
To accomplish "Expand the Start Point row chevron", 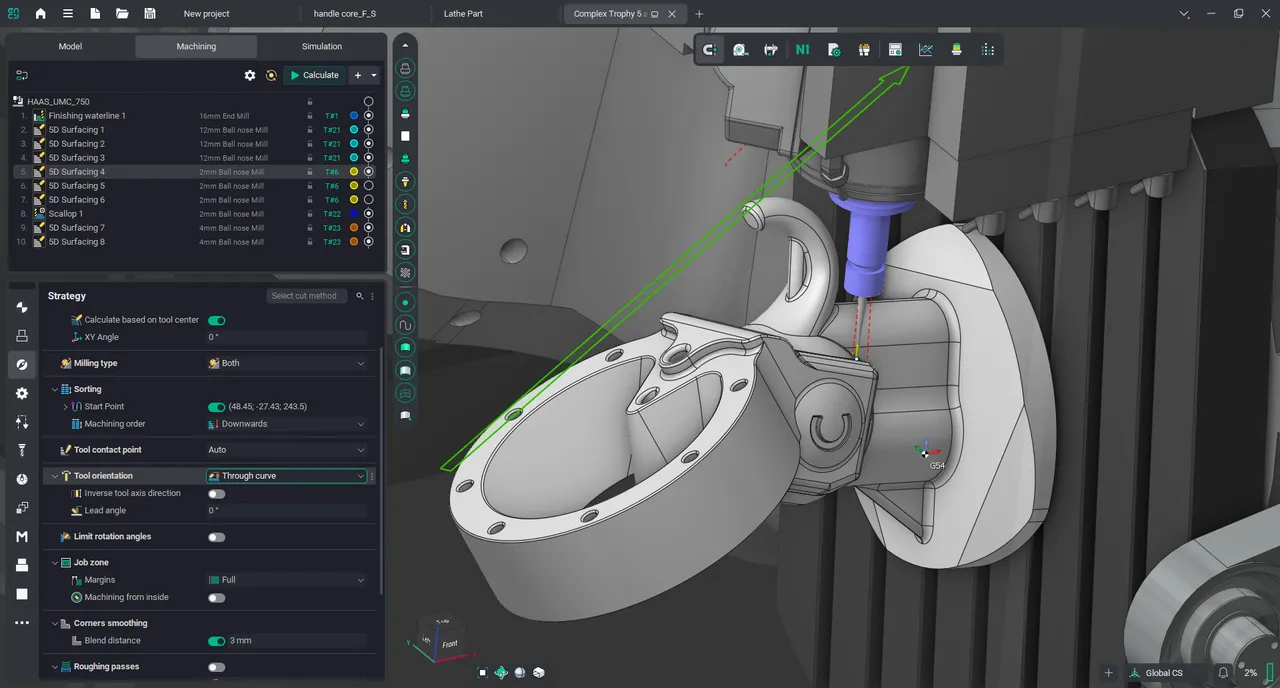I will (66, 407).
